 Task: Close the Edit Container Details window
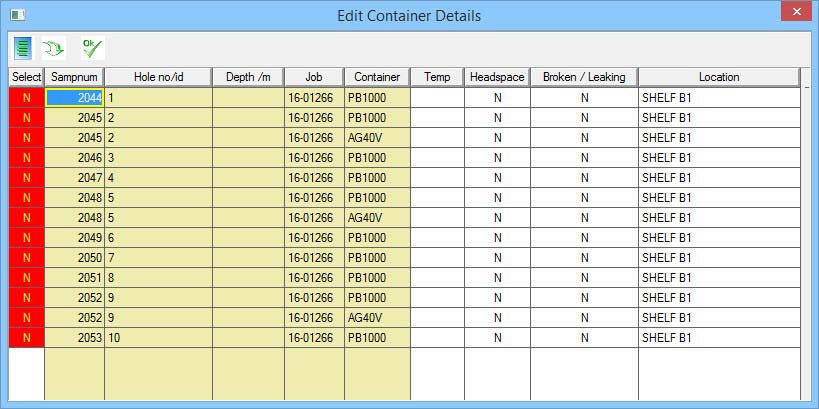point(797,11)
